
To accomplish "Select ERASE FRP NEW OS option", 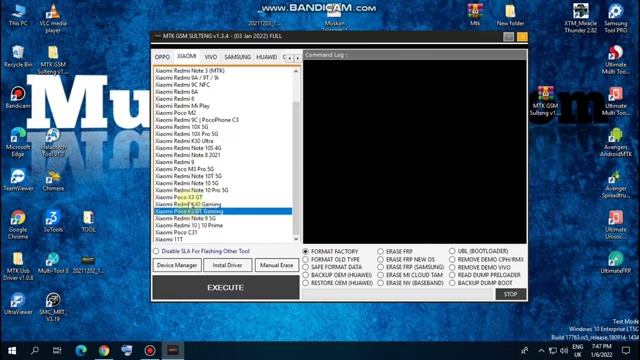I will click(x=407, y=260).
